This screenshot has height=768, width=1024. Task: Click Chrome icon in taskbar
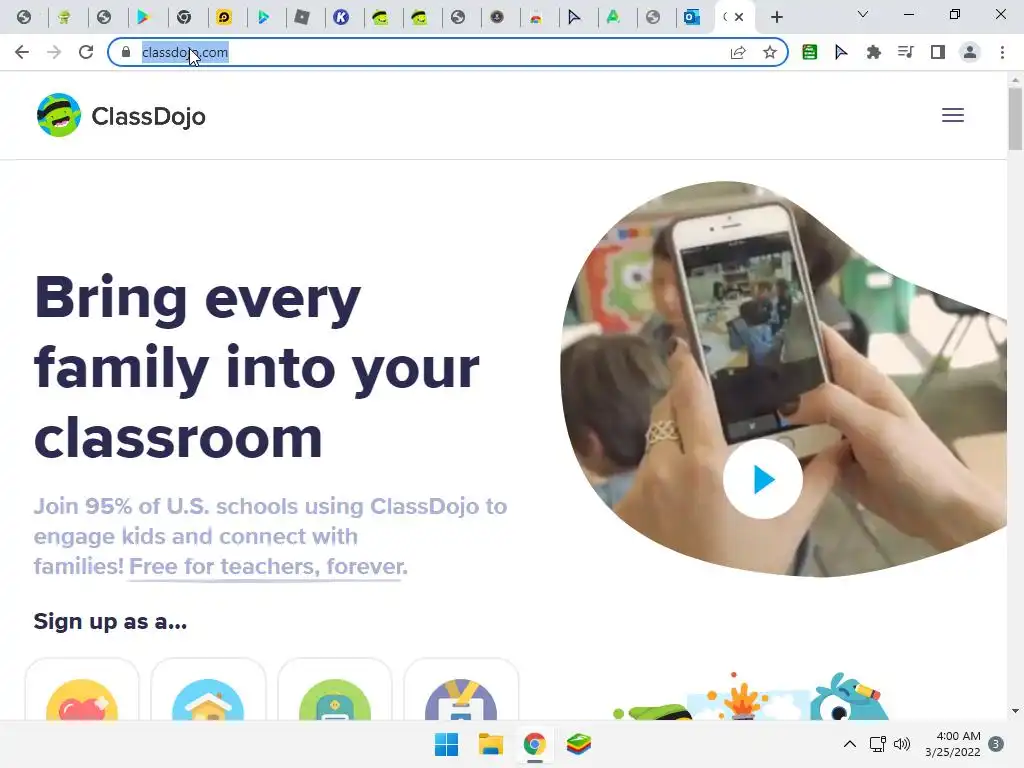click(534, 744)
